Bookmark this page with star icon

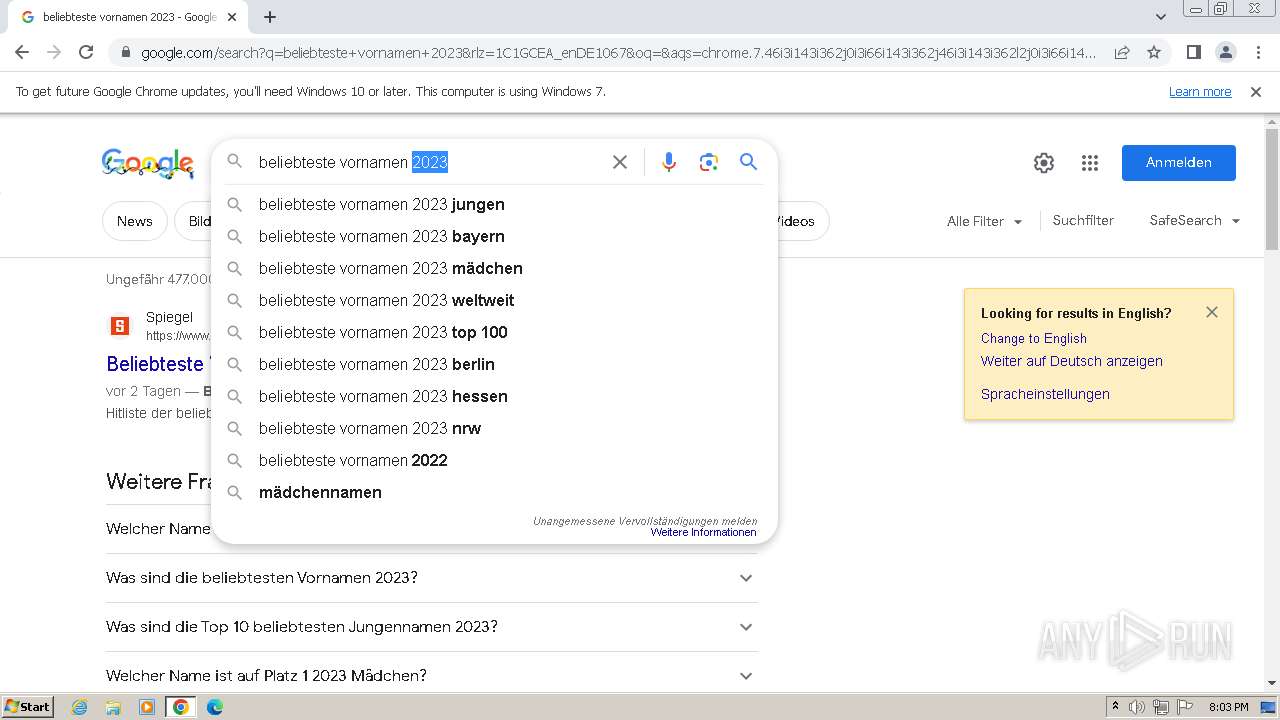pyautogui.click(x=1154, y=52)
